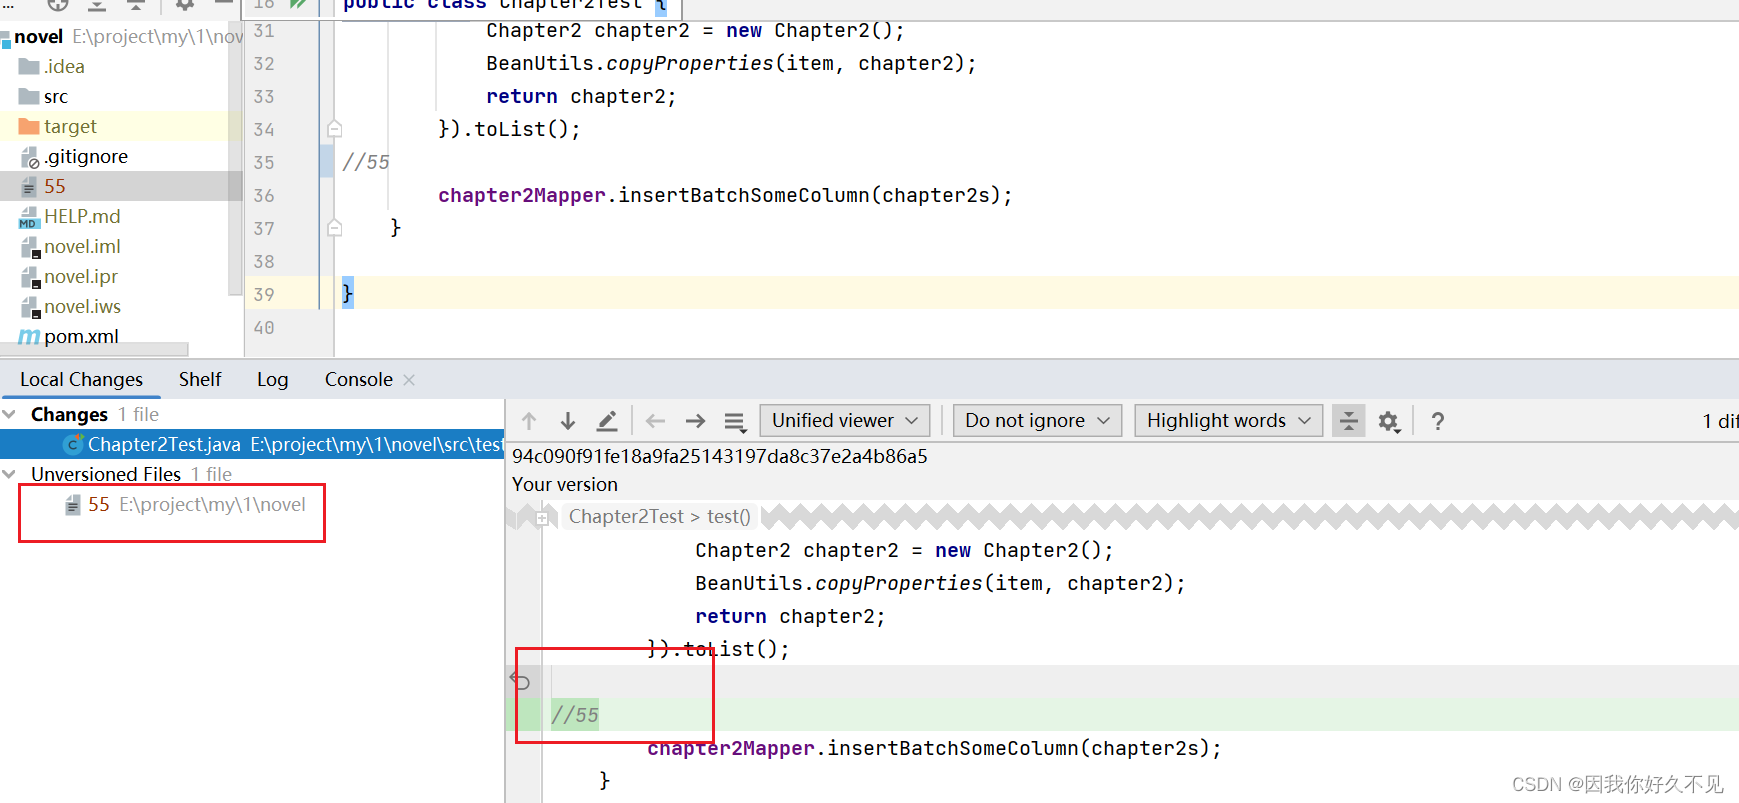Click the added //55 line in diff
The height and width of the screenshot is (803, 1739).
575,715
